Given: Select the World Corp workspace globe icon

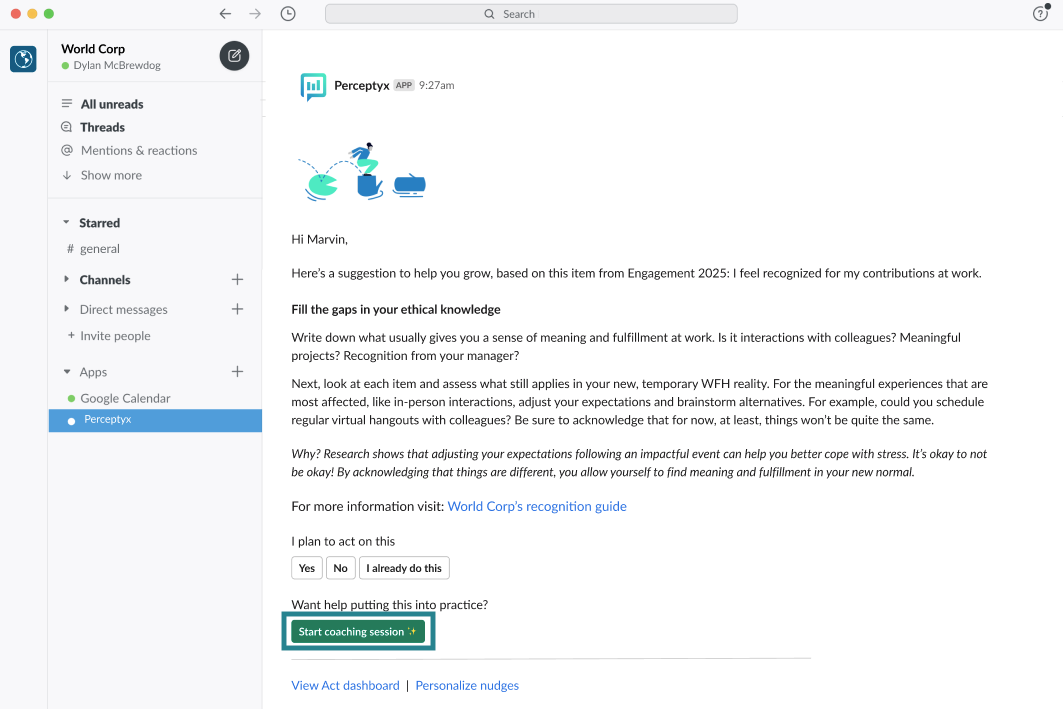Looking at the screenshot, I should click(x=23, y=59).
